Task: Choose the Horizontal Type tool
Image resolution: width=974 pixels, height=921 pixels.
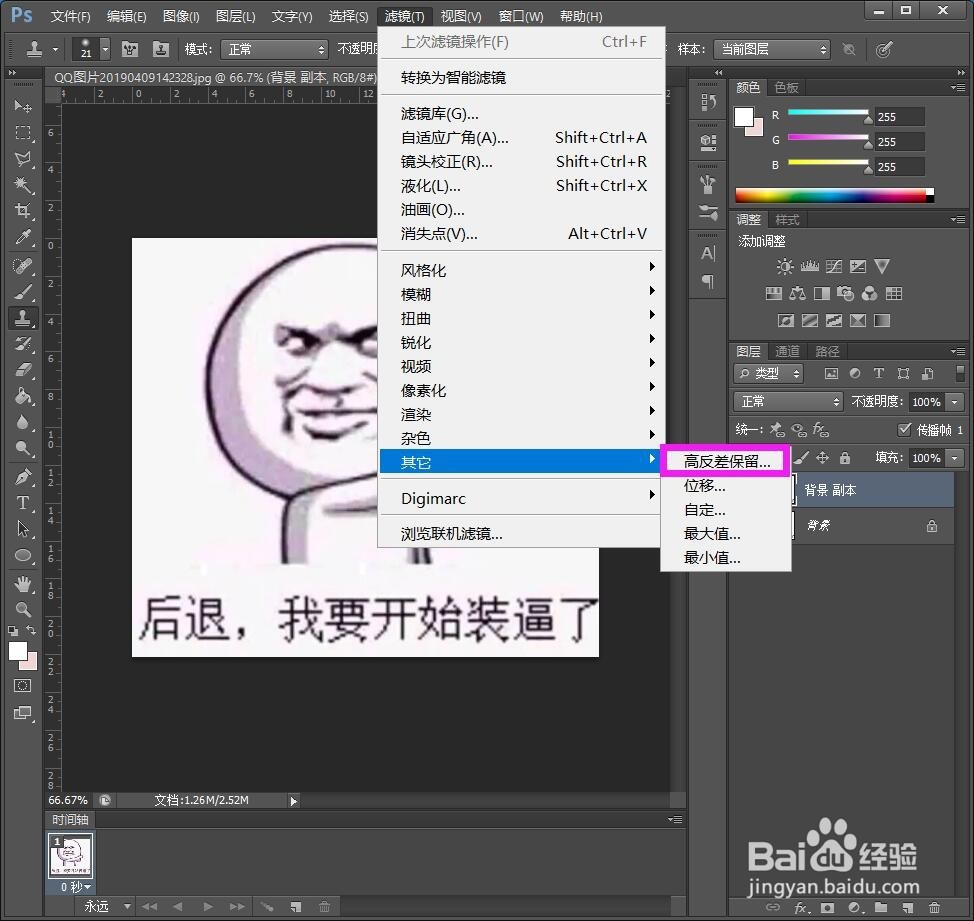Action: 23,503
